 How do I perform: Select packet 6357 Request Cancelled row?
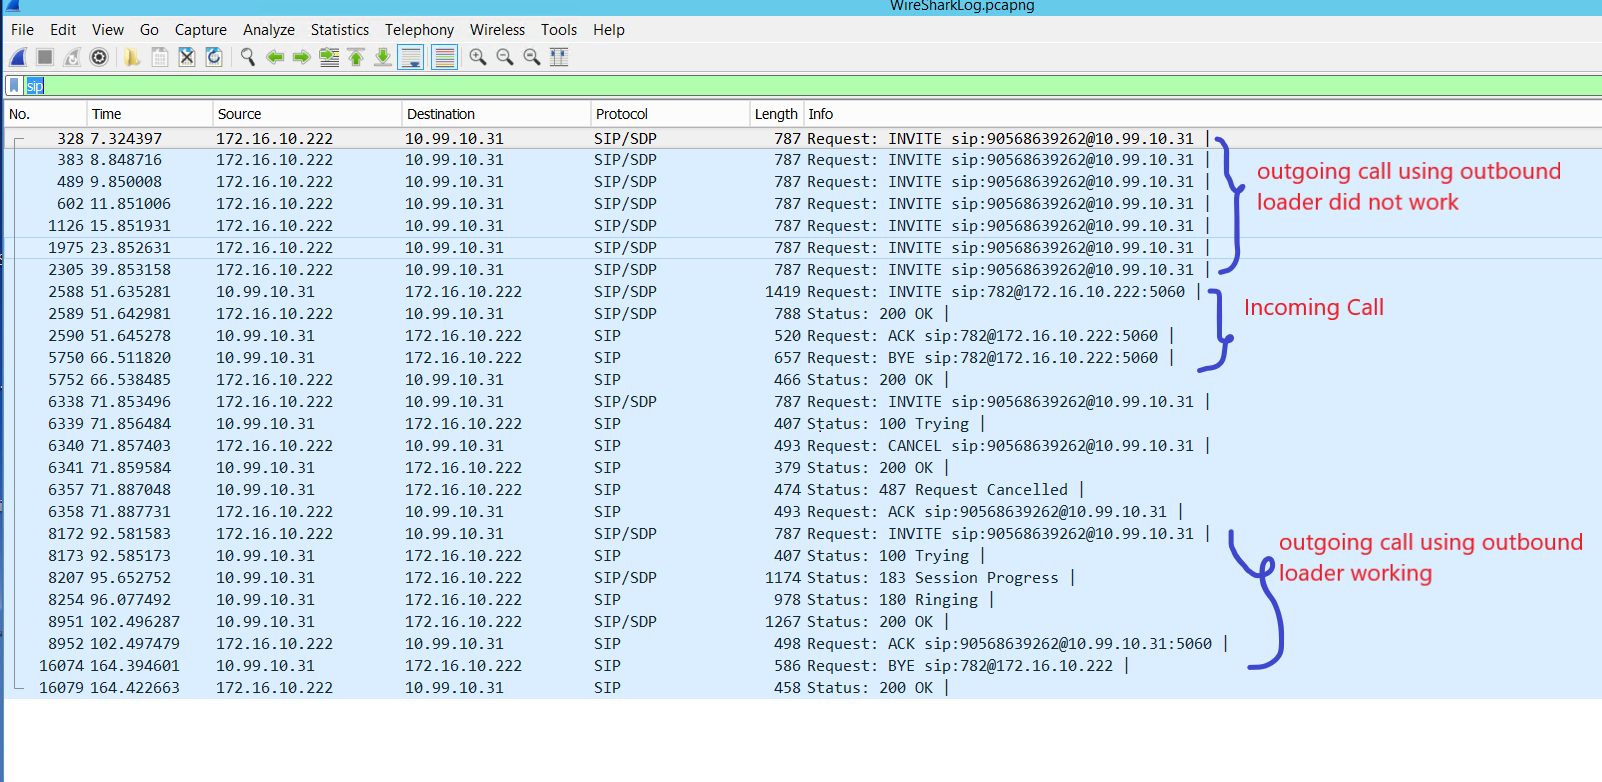[600, 490]
